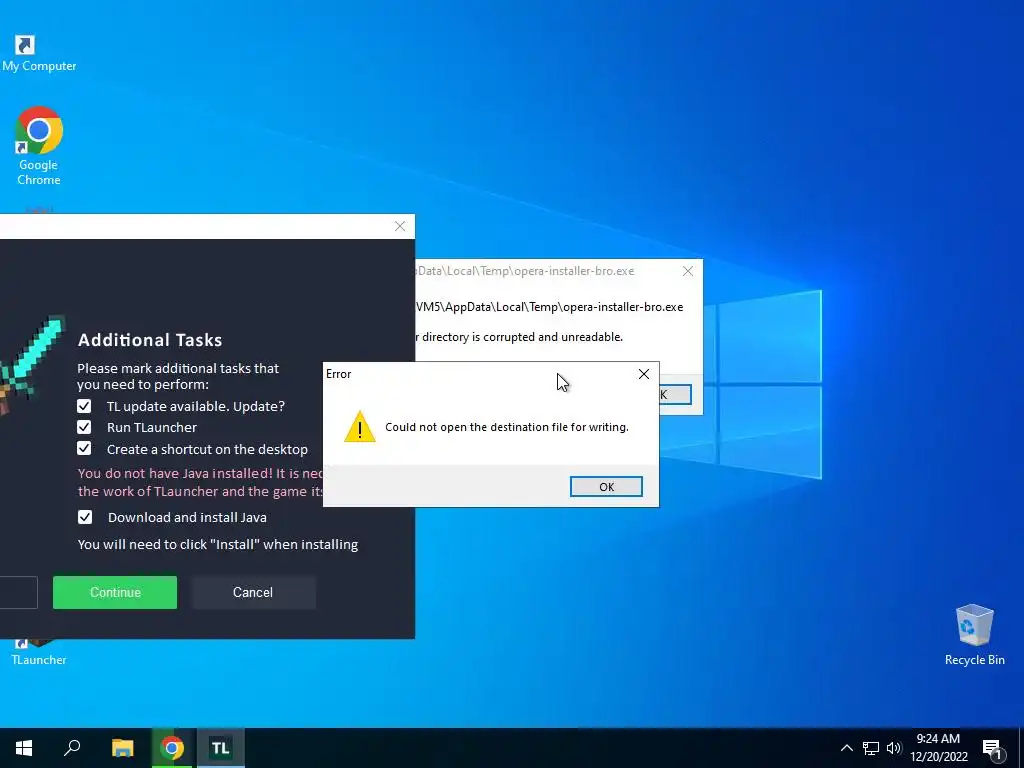
Task: Open the clock and date flyout
Action: 938,748
